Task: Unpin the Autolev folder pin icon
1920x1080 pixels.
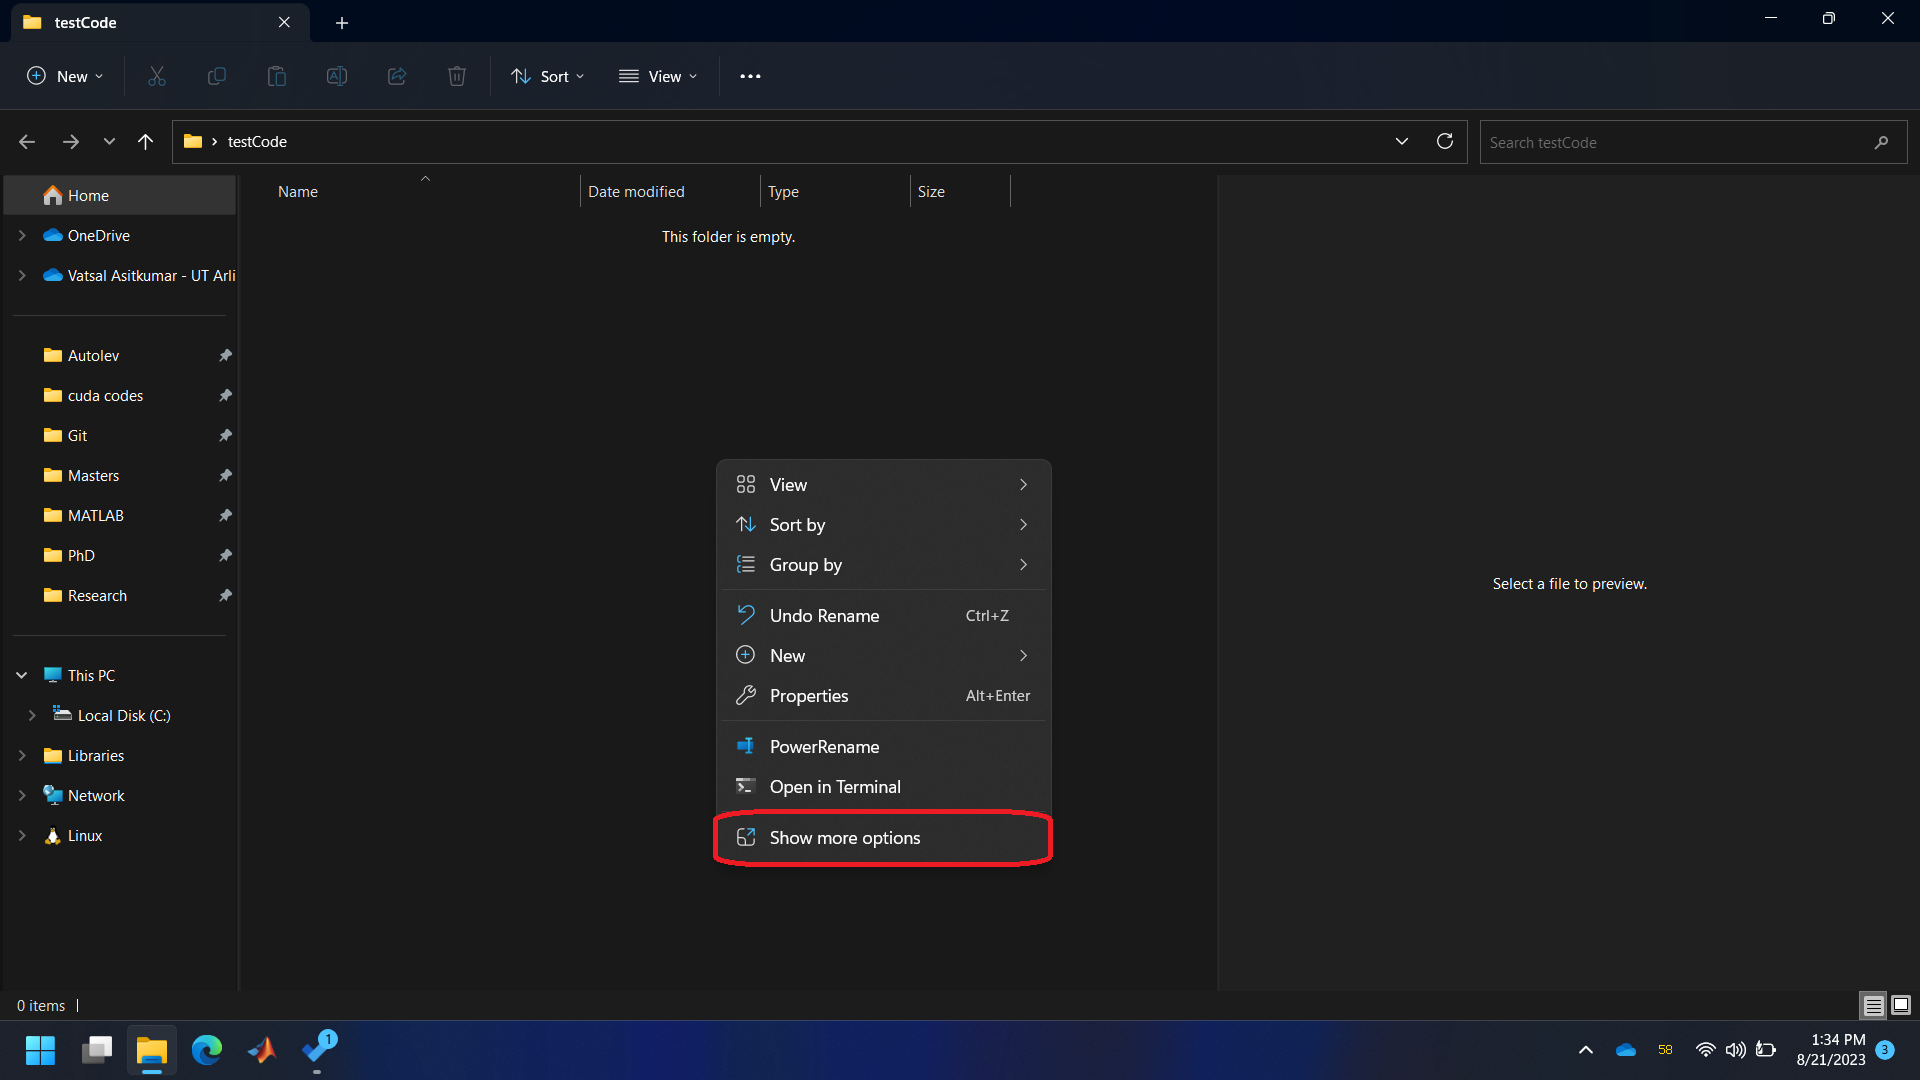Action: pos(225,356)
